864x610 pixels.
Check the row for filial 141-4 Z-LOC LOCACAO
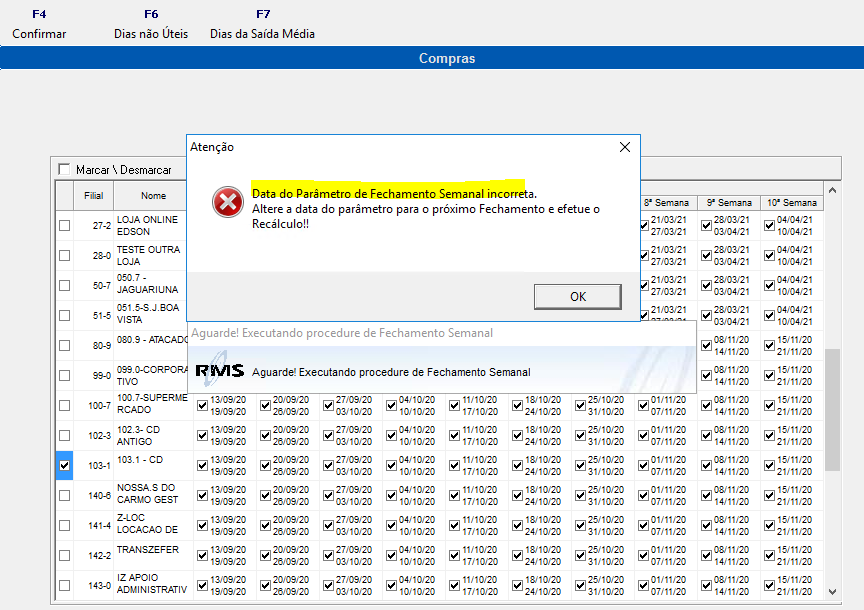64,526
